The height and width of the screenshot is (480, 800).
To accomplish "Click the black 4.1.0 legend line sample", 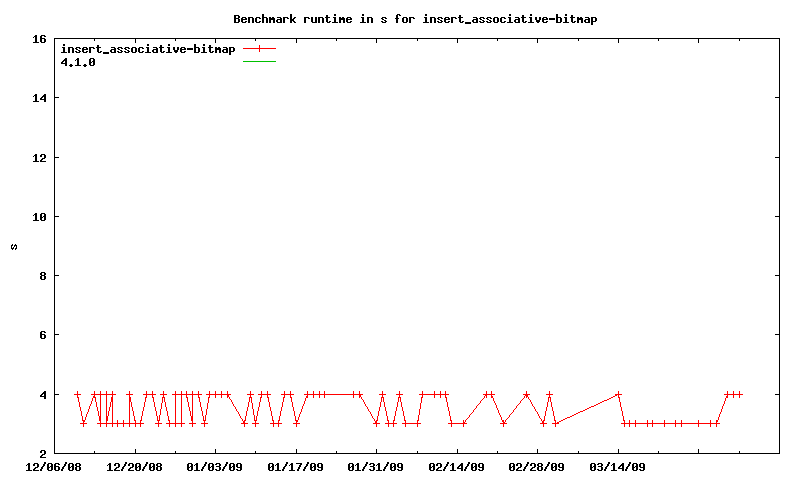I will click(x=259, y=61).
